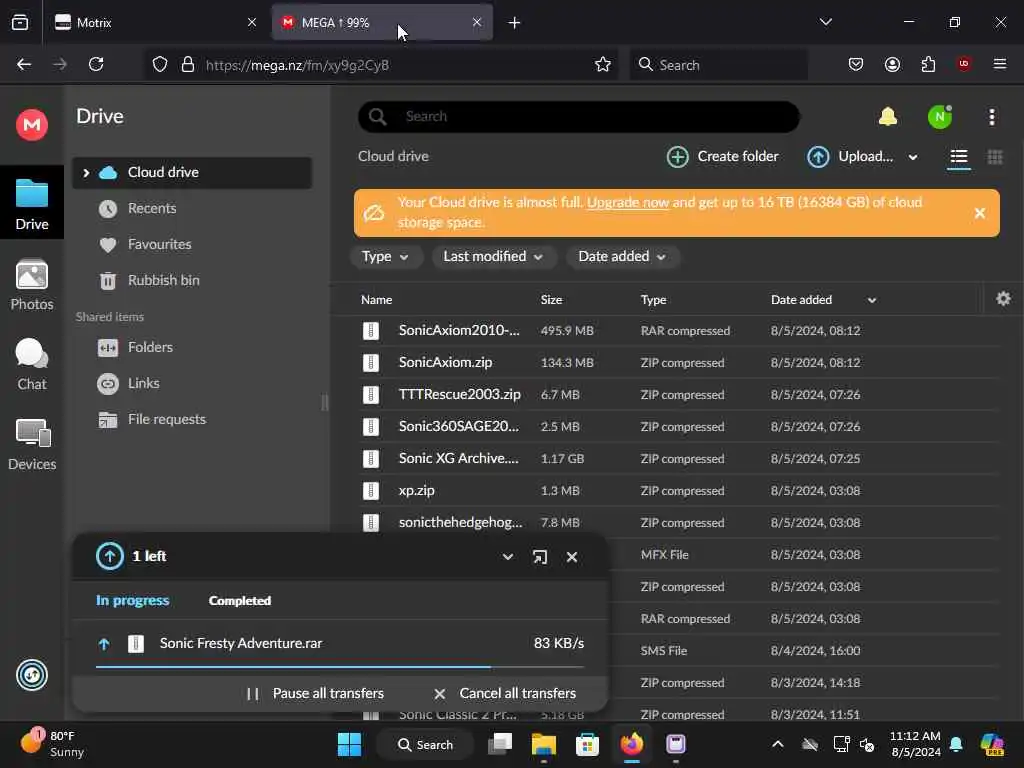Open Windows Start menu

(349, 744)
